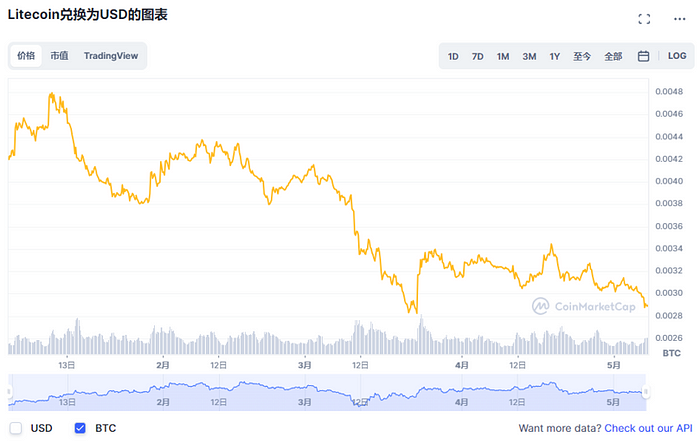Screen dimensions: 700x443
Task: Select the 3M time range
Action: tap(529, 56)
